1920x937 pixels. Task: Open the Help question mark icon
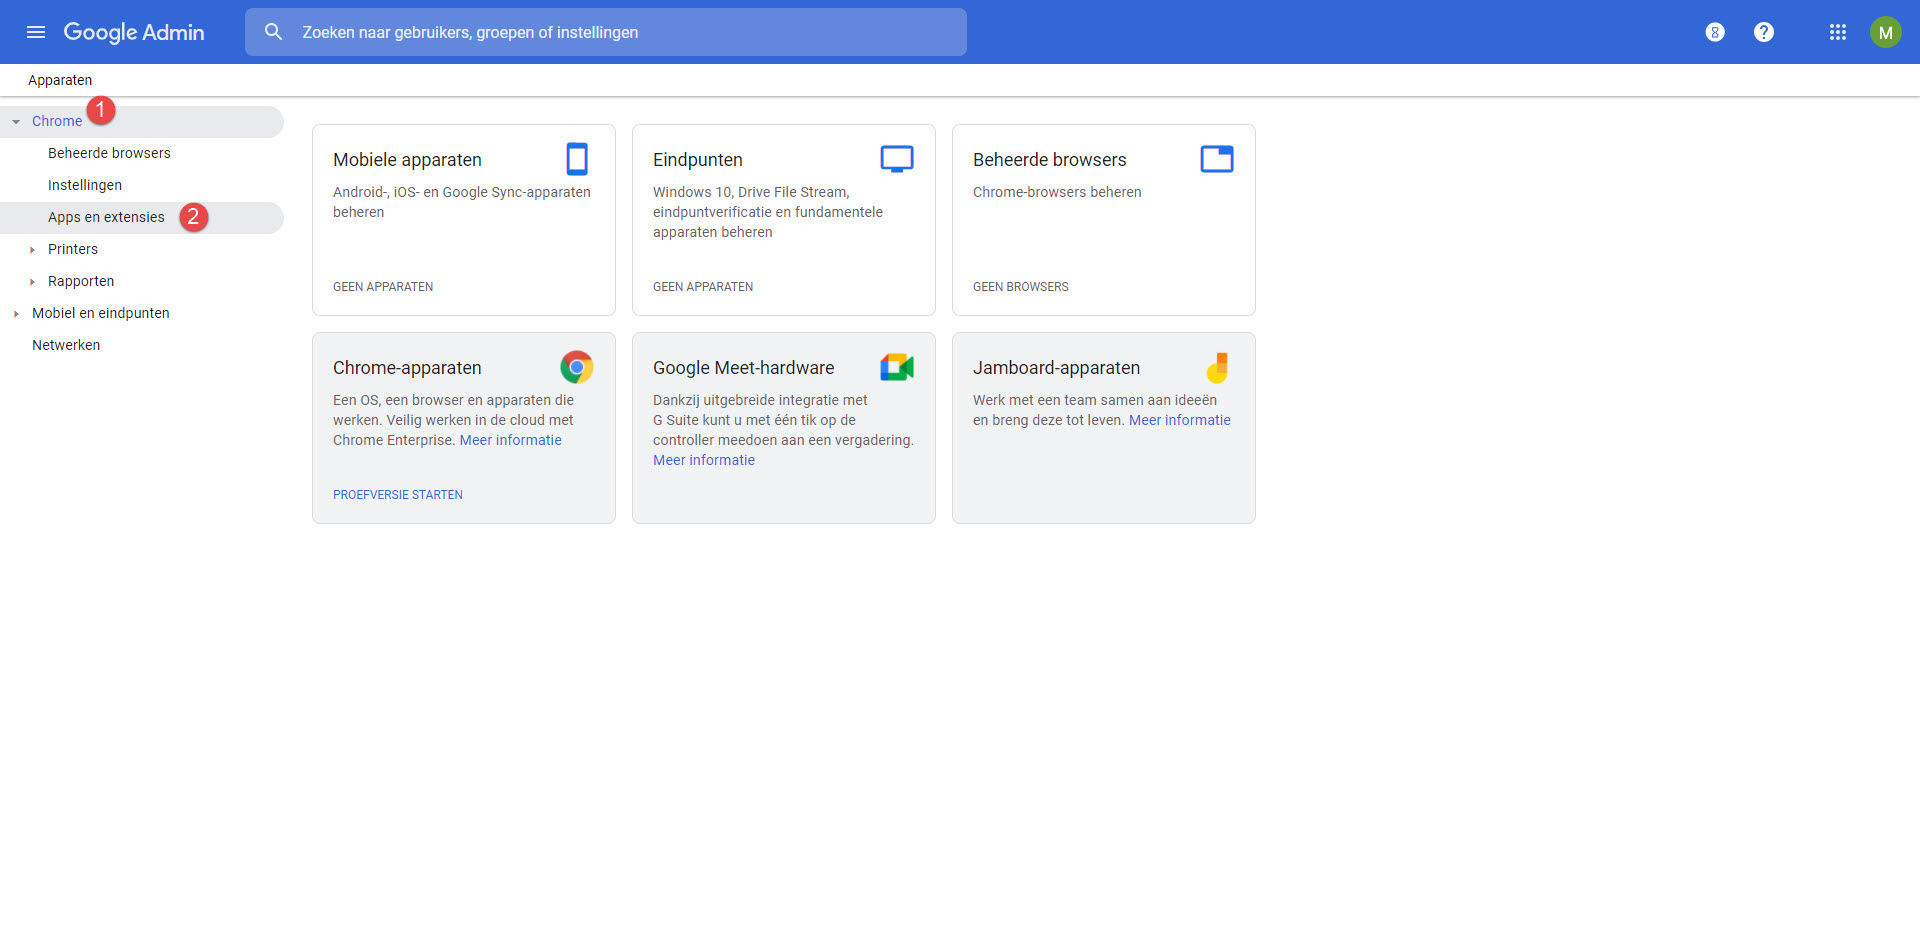coord(1764,32)
